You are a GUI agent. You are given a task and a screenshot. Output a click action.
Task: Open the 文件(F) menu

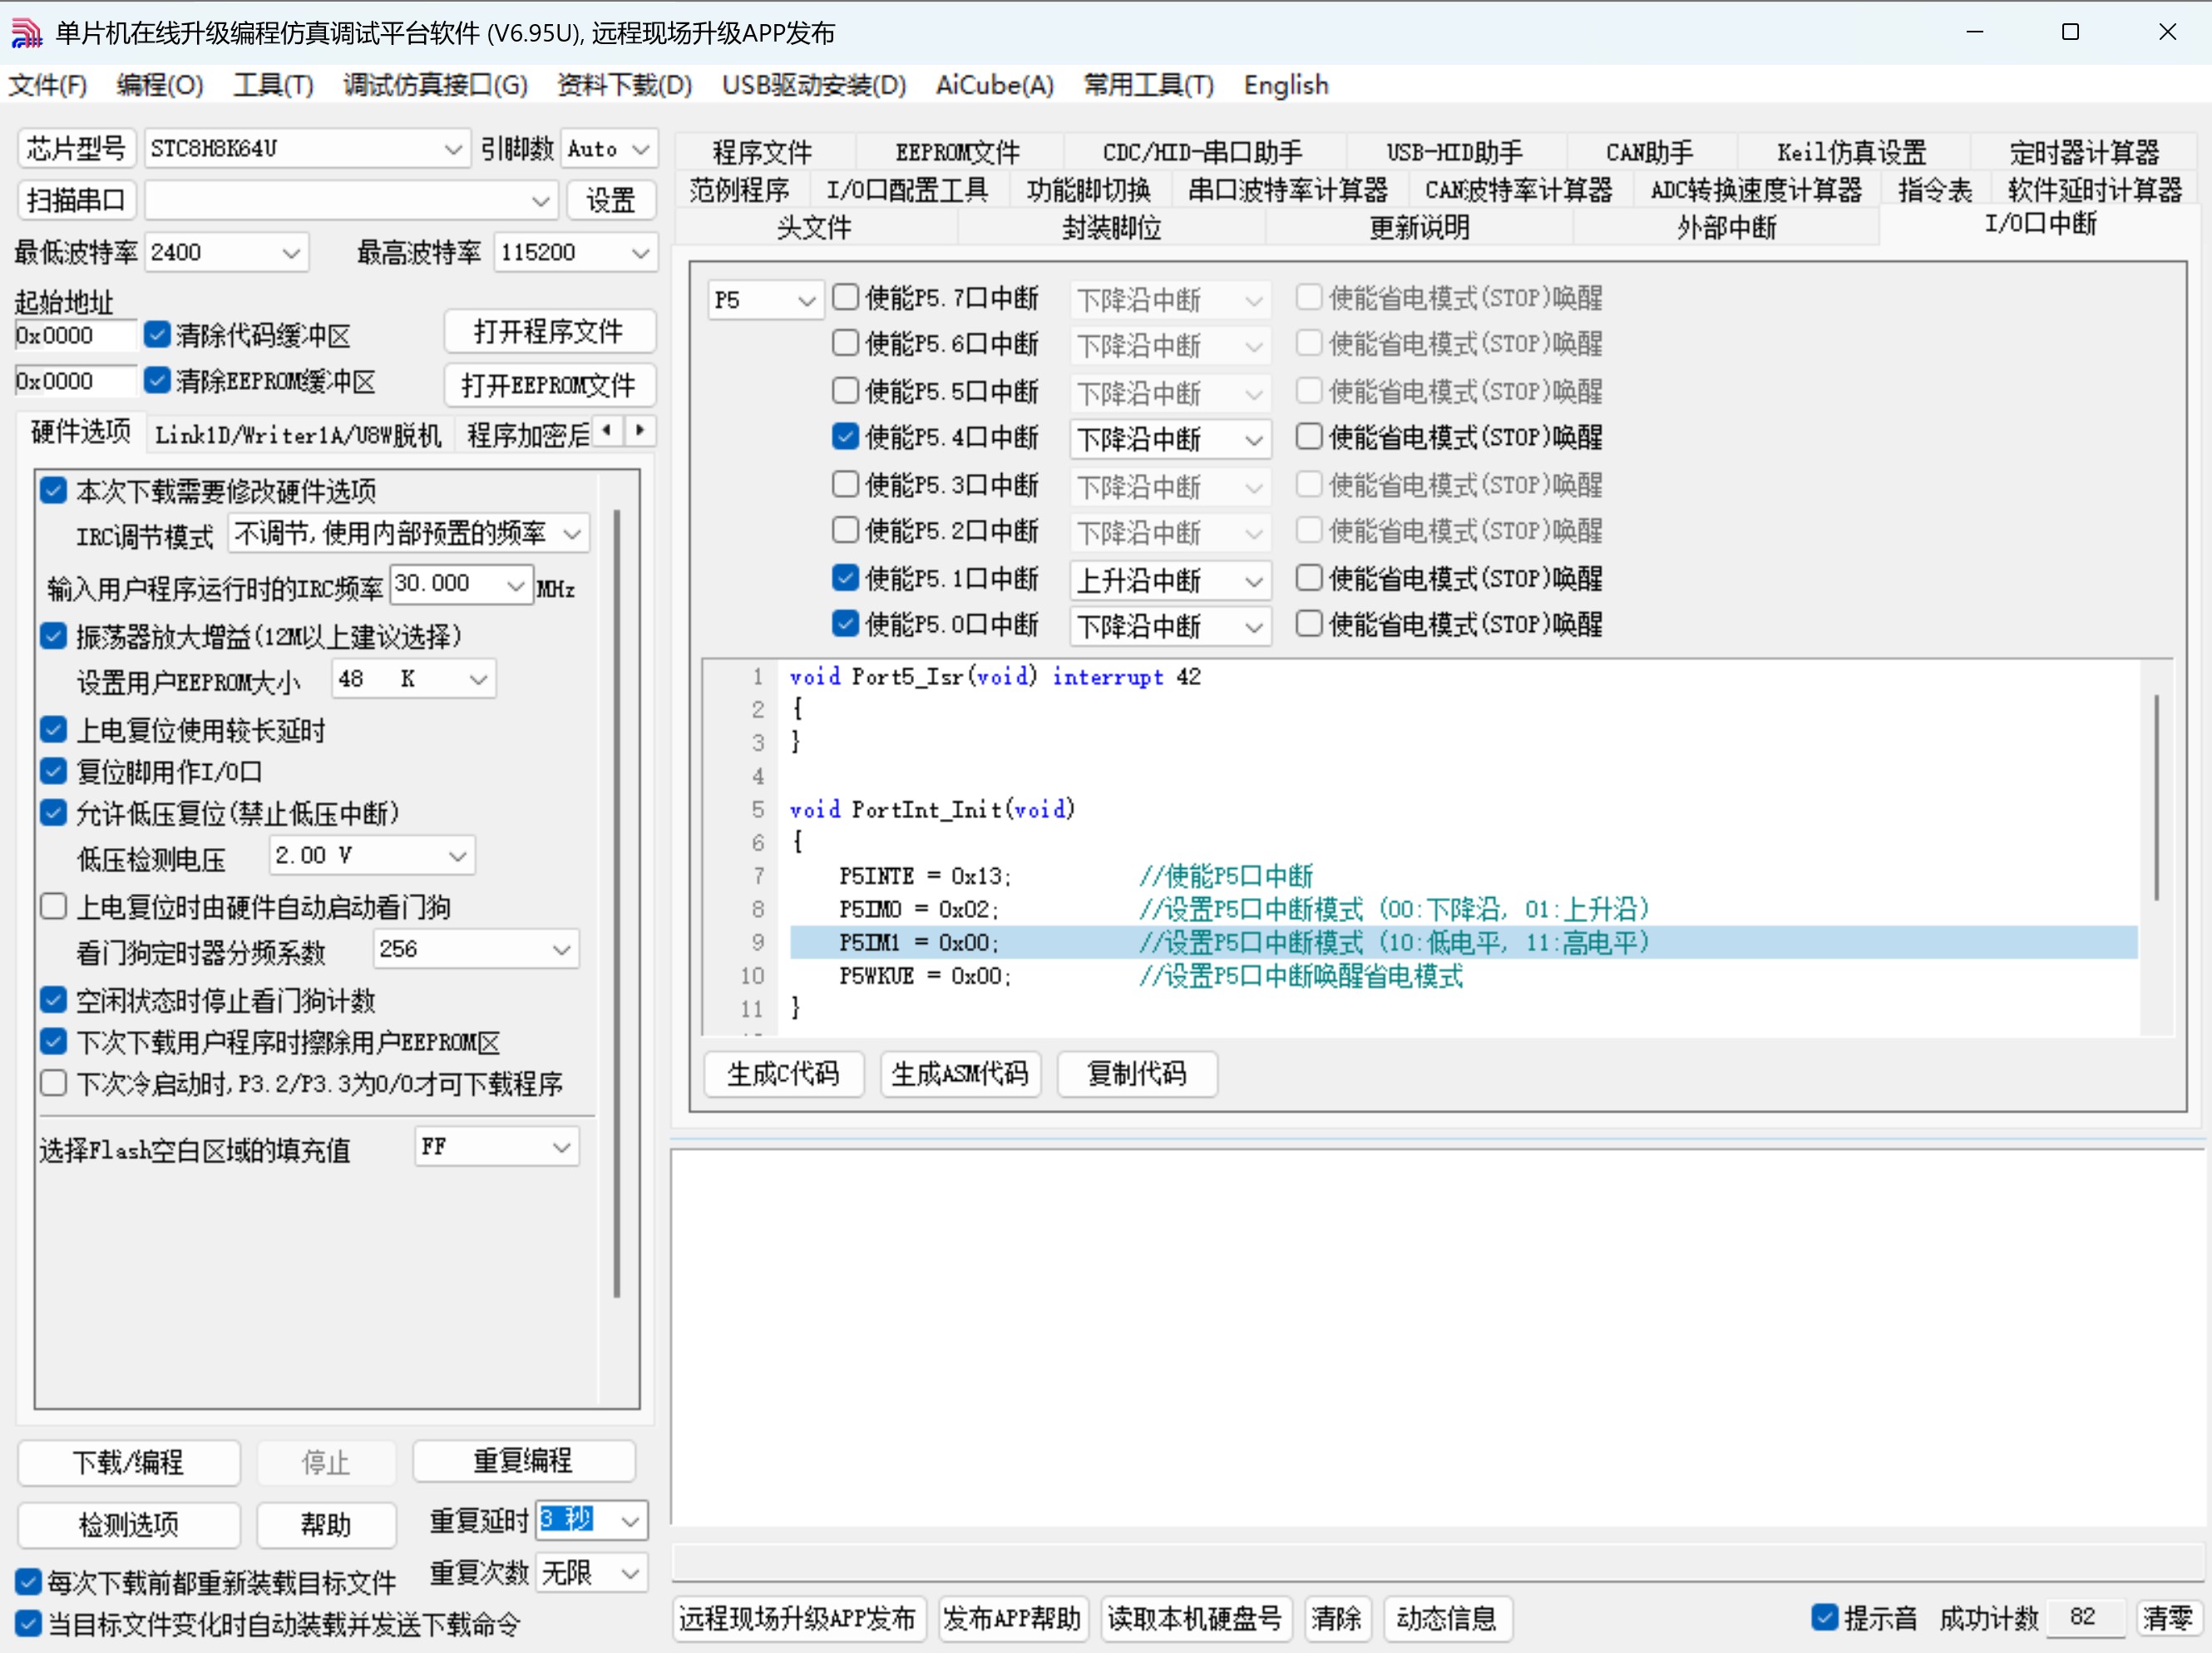[48, 85]
